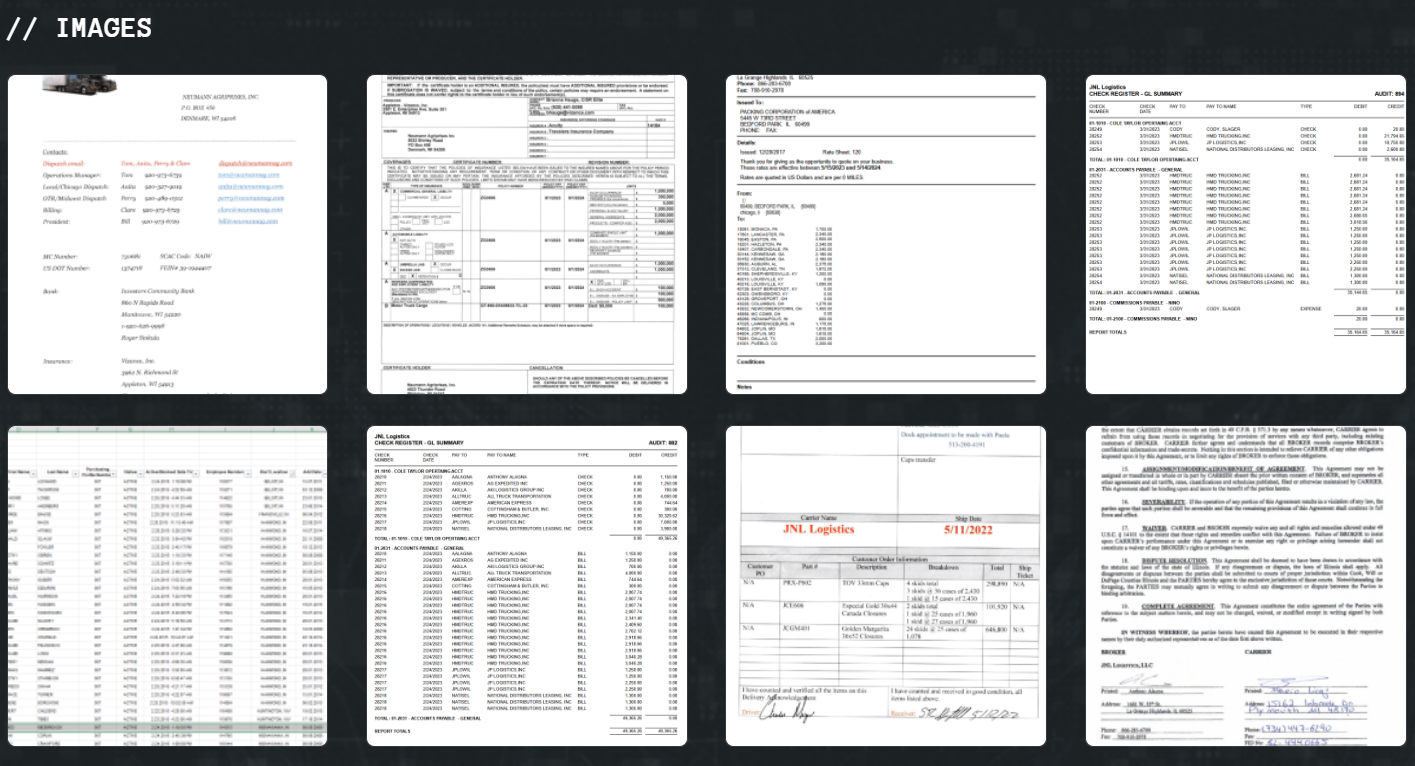Open the Neumann Agriprises contact sheet thumbnail
1415x766 pixels.
tap(167, 234)
